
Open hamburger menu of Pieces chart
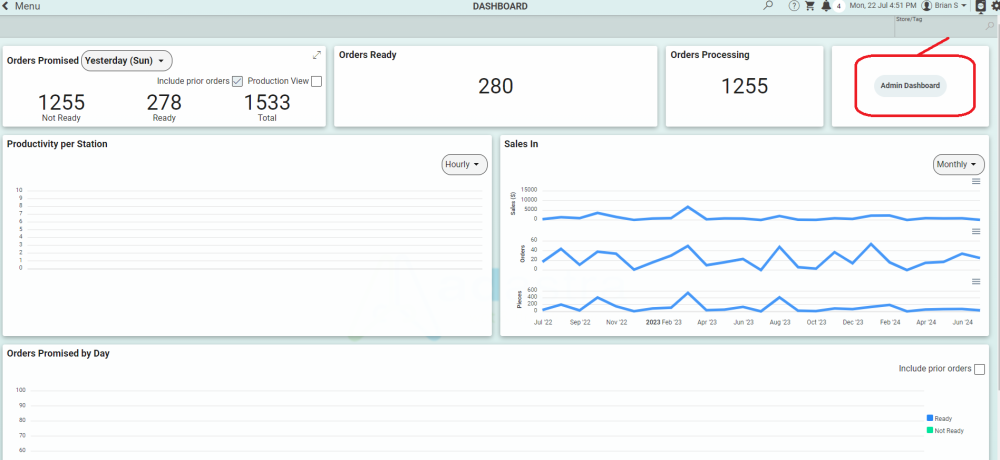pos(976,281)
